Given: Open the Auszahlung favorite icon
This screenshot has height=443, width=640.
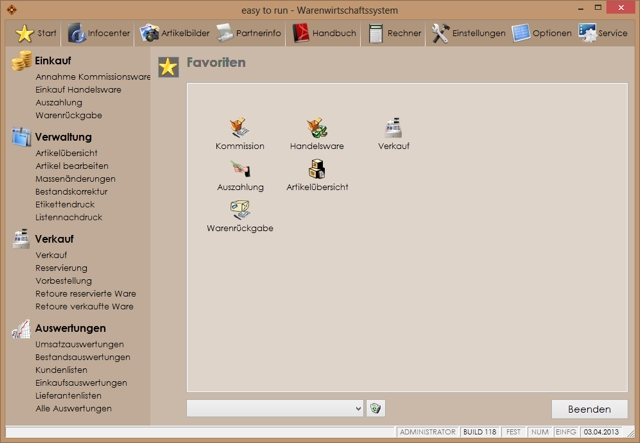Looking at the screenshot, I should point(240,169).
